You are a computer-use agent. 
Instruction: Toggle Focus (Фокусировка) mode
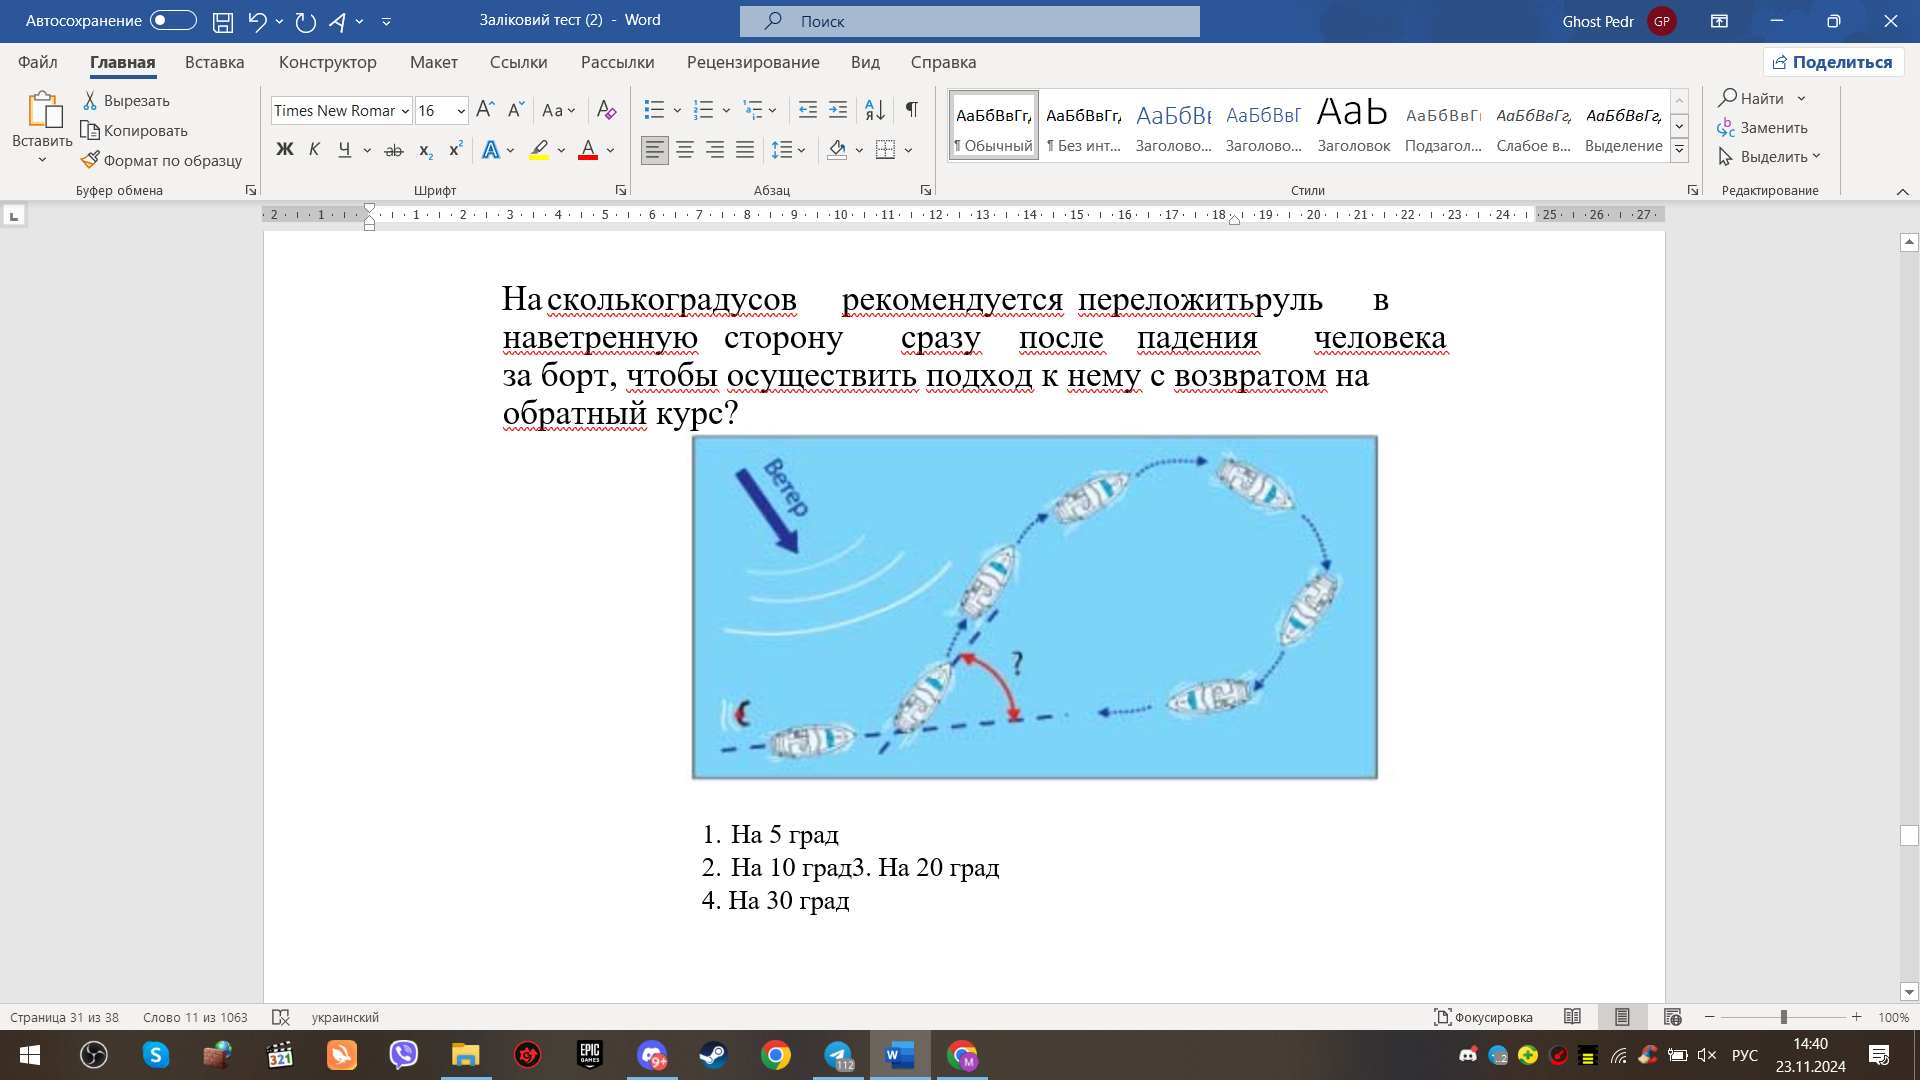(x=1483, y=1017)
